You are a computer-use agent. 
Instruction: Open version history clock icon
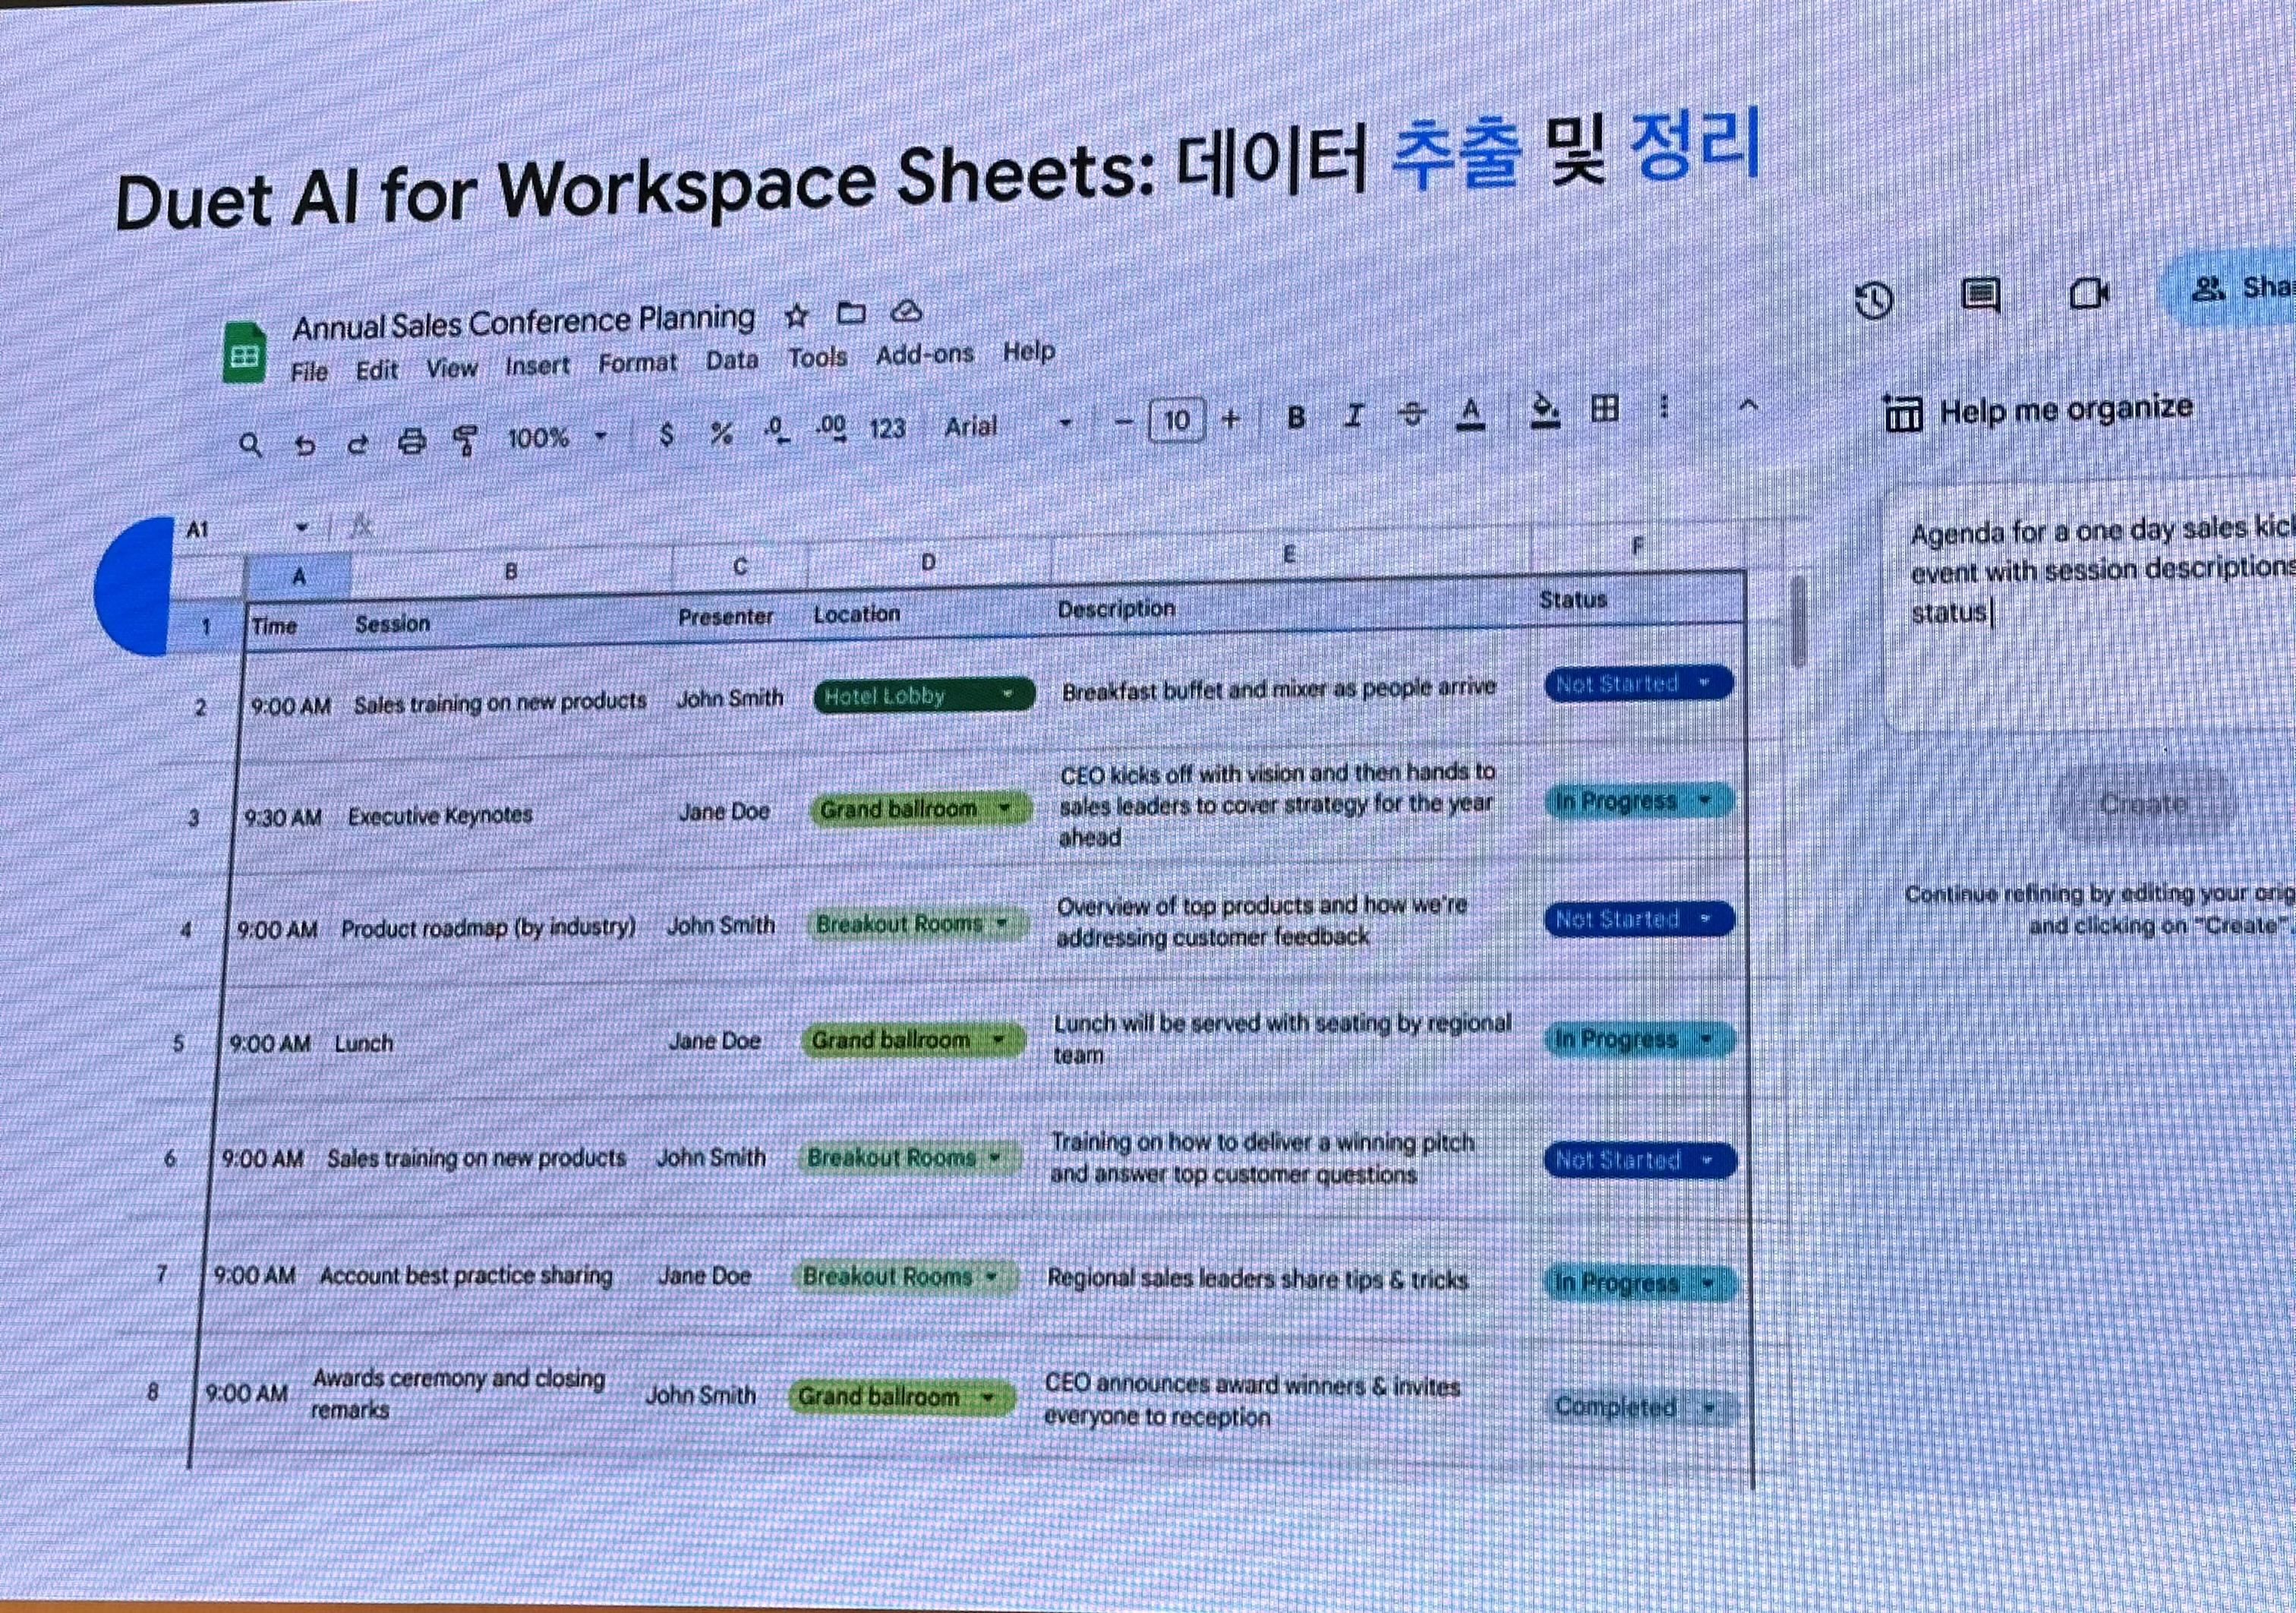[x=1874, y=301]
